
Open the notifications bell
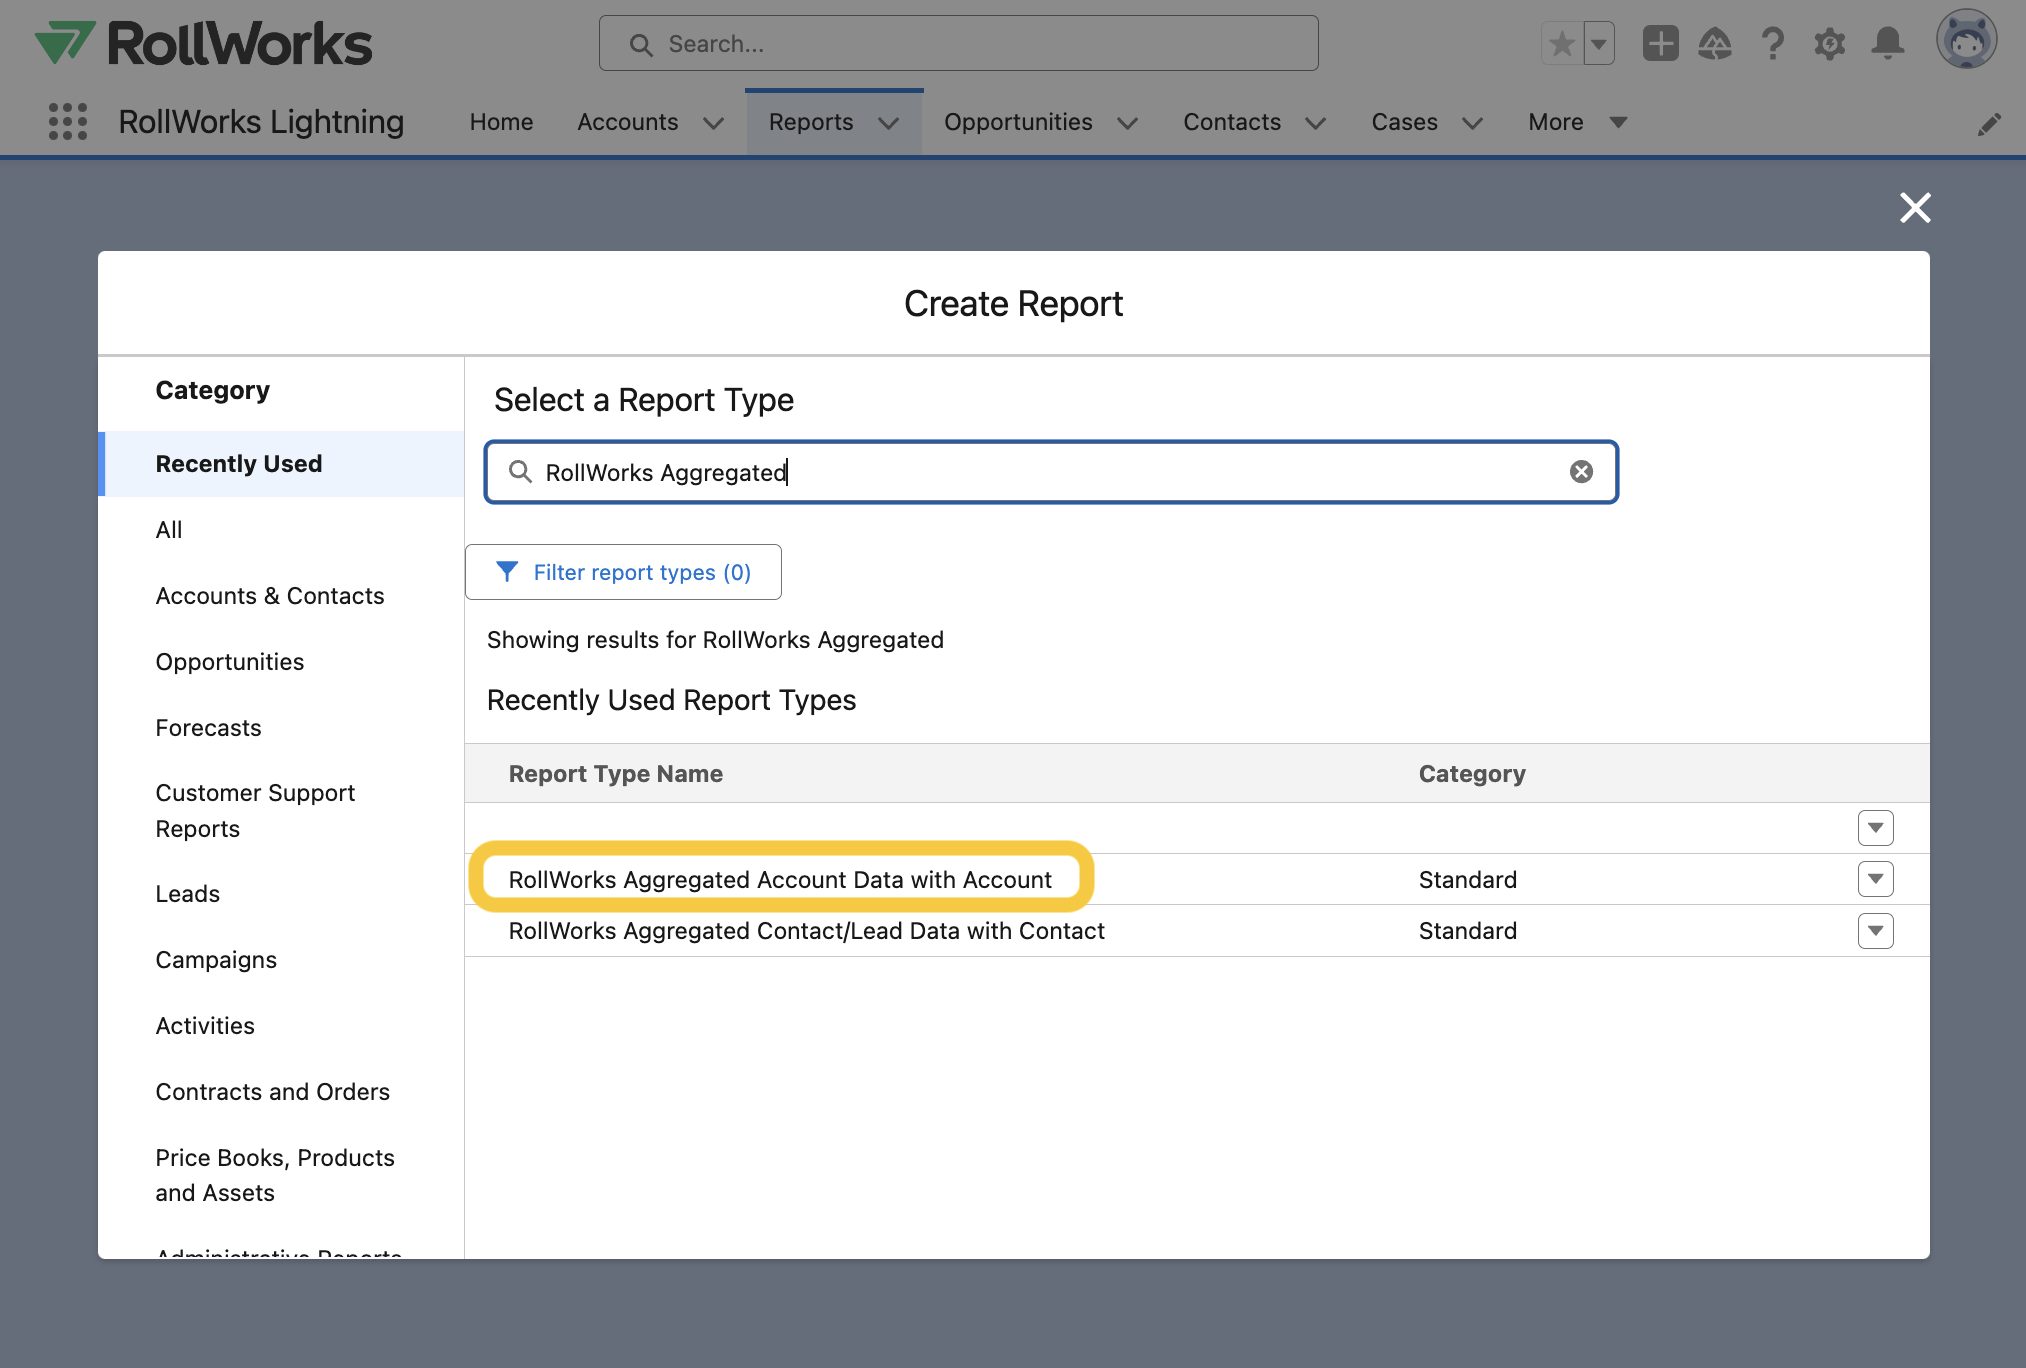pos(1888,43)
